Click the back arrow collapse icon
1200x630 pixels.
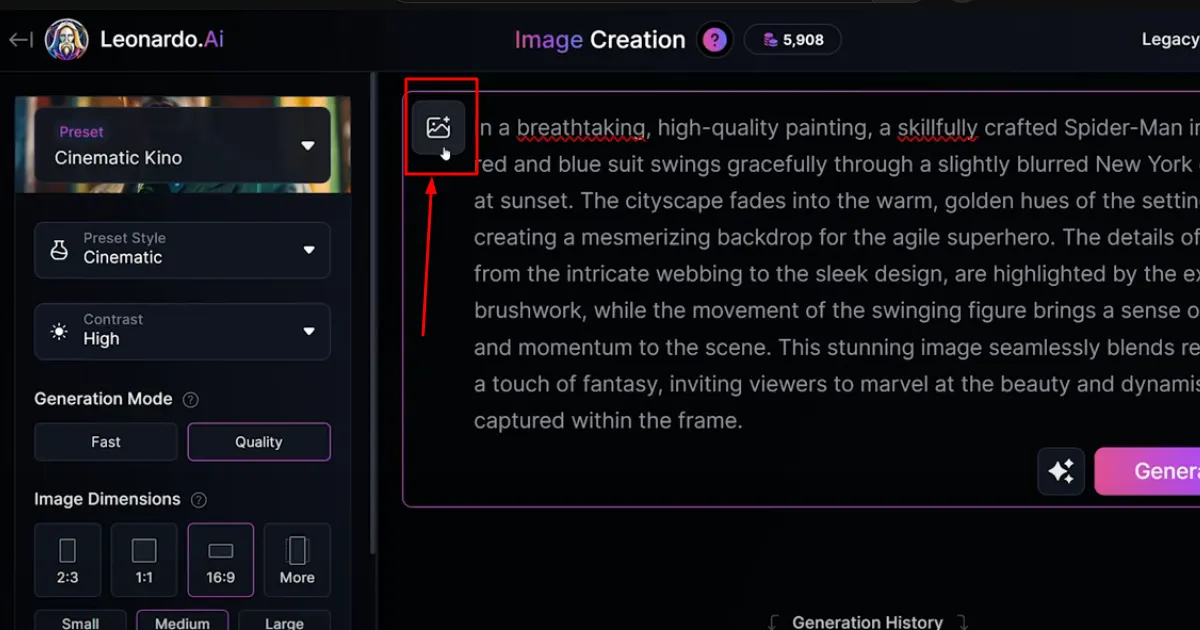click(x=20, y=40)
